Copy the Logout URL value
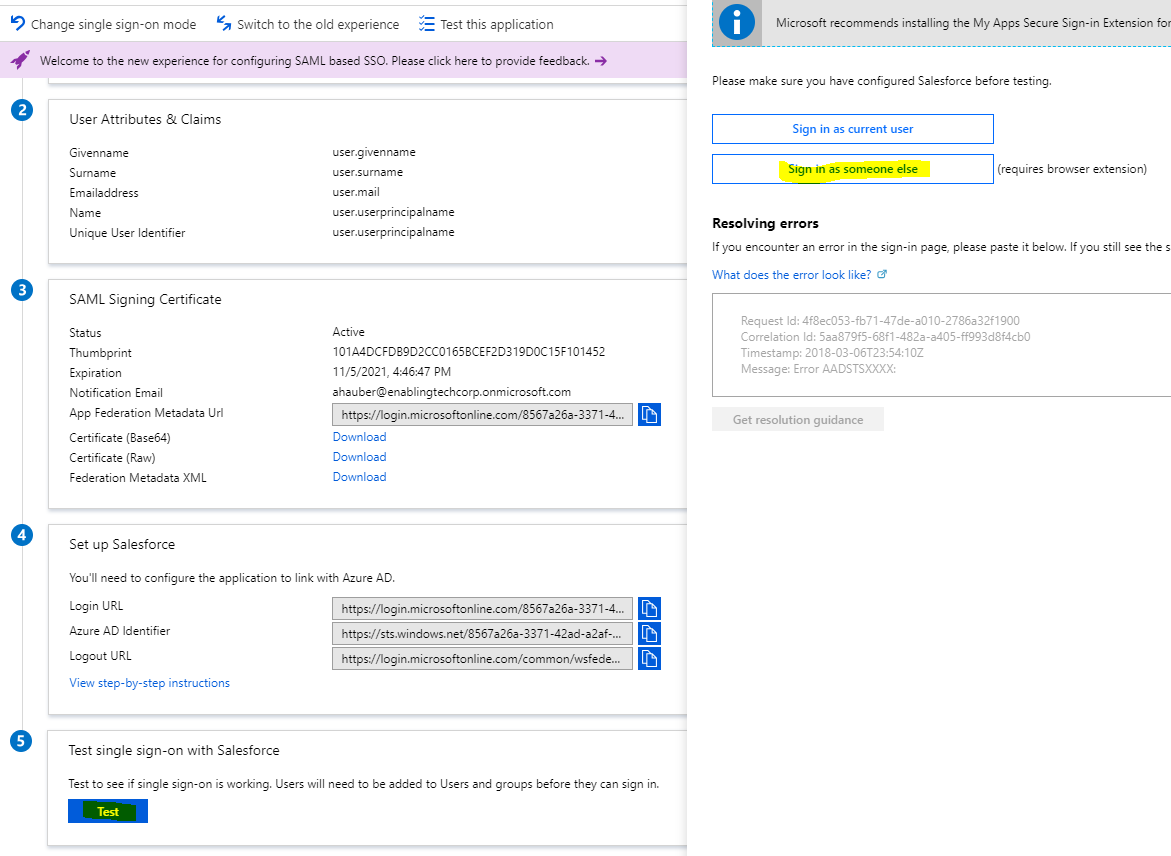 (649, 658)
